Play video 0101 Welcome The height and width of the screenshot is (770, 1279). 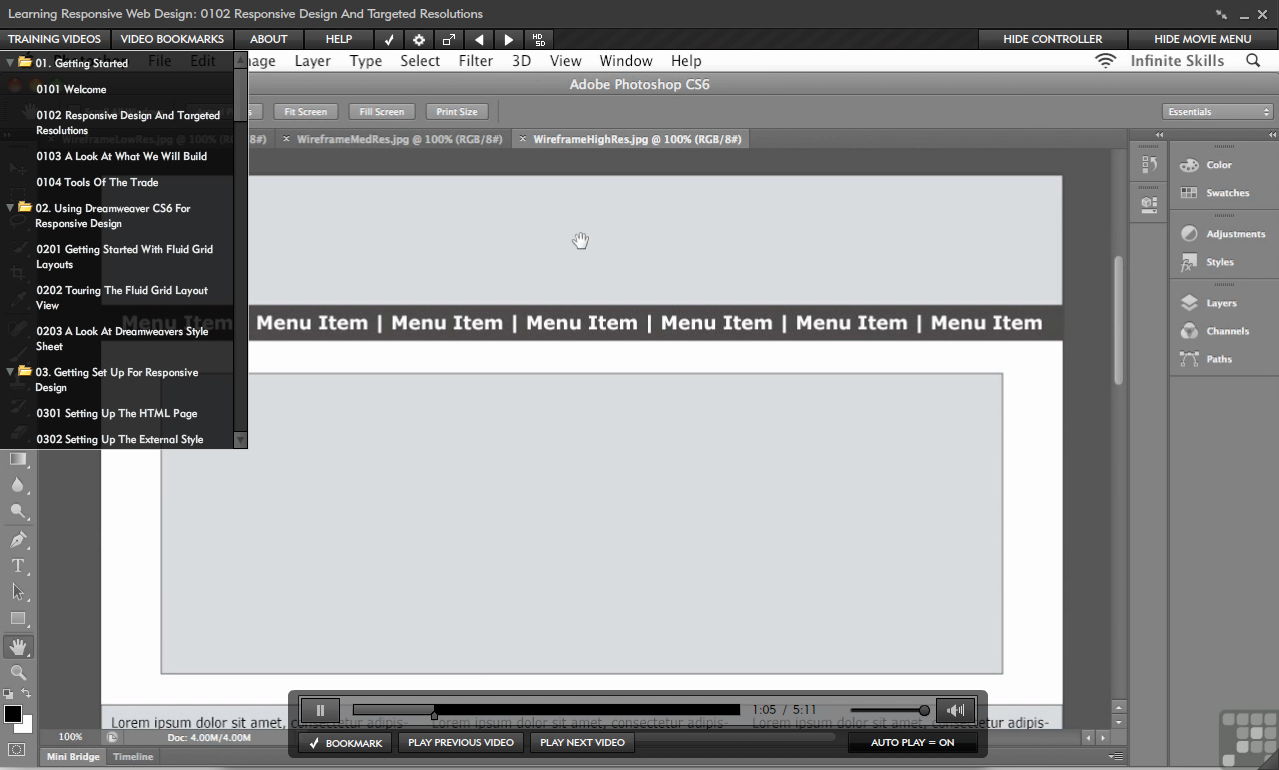[x=71, y=89]
